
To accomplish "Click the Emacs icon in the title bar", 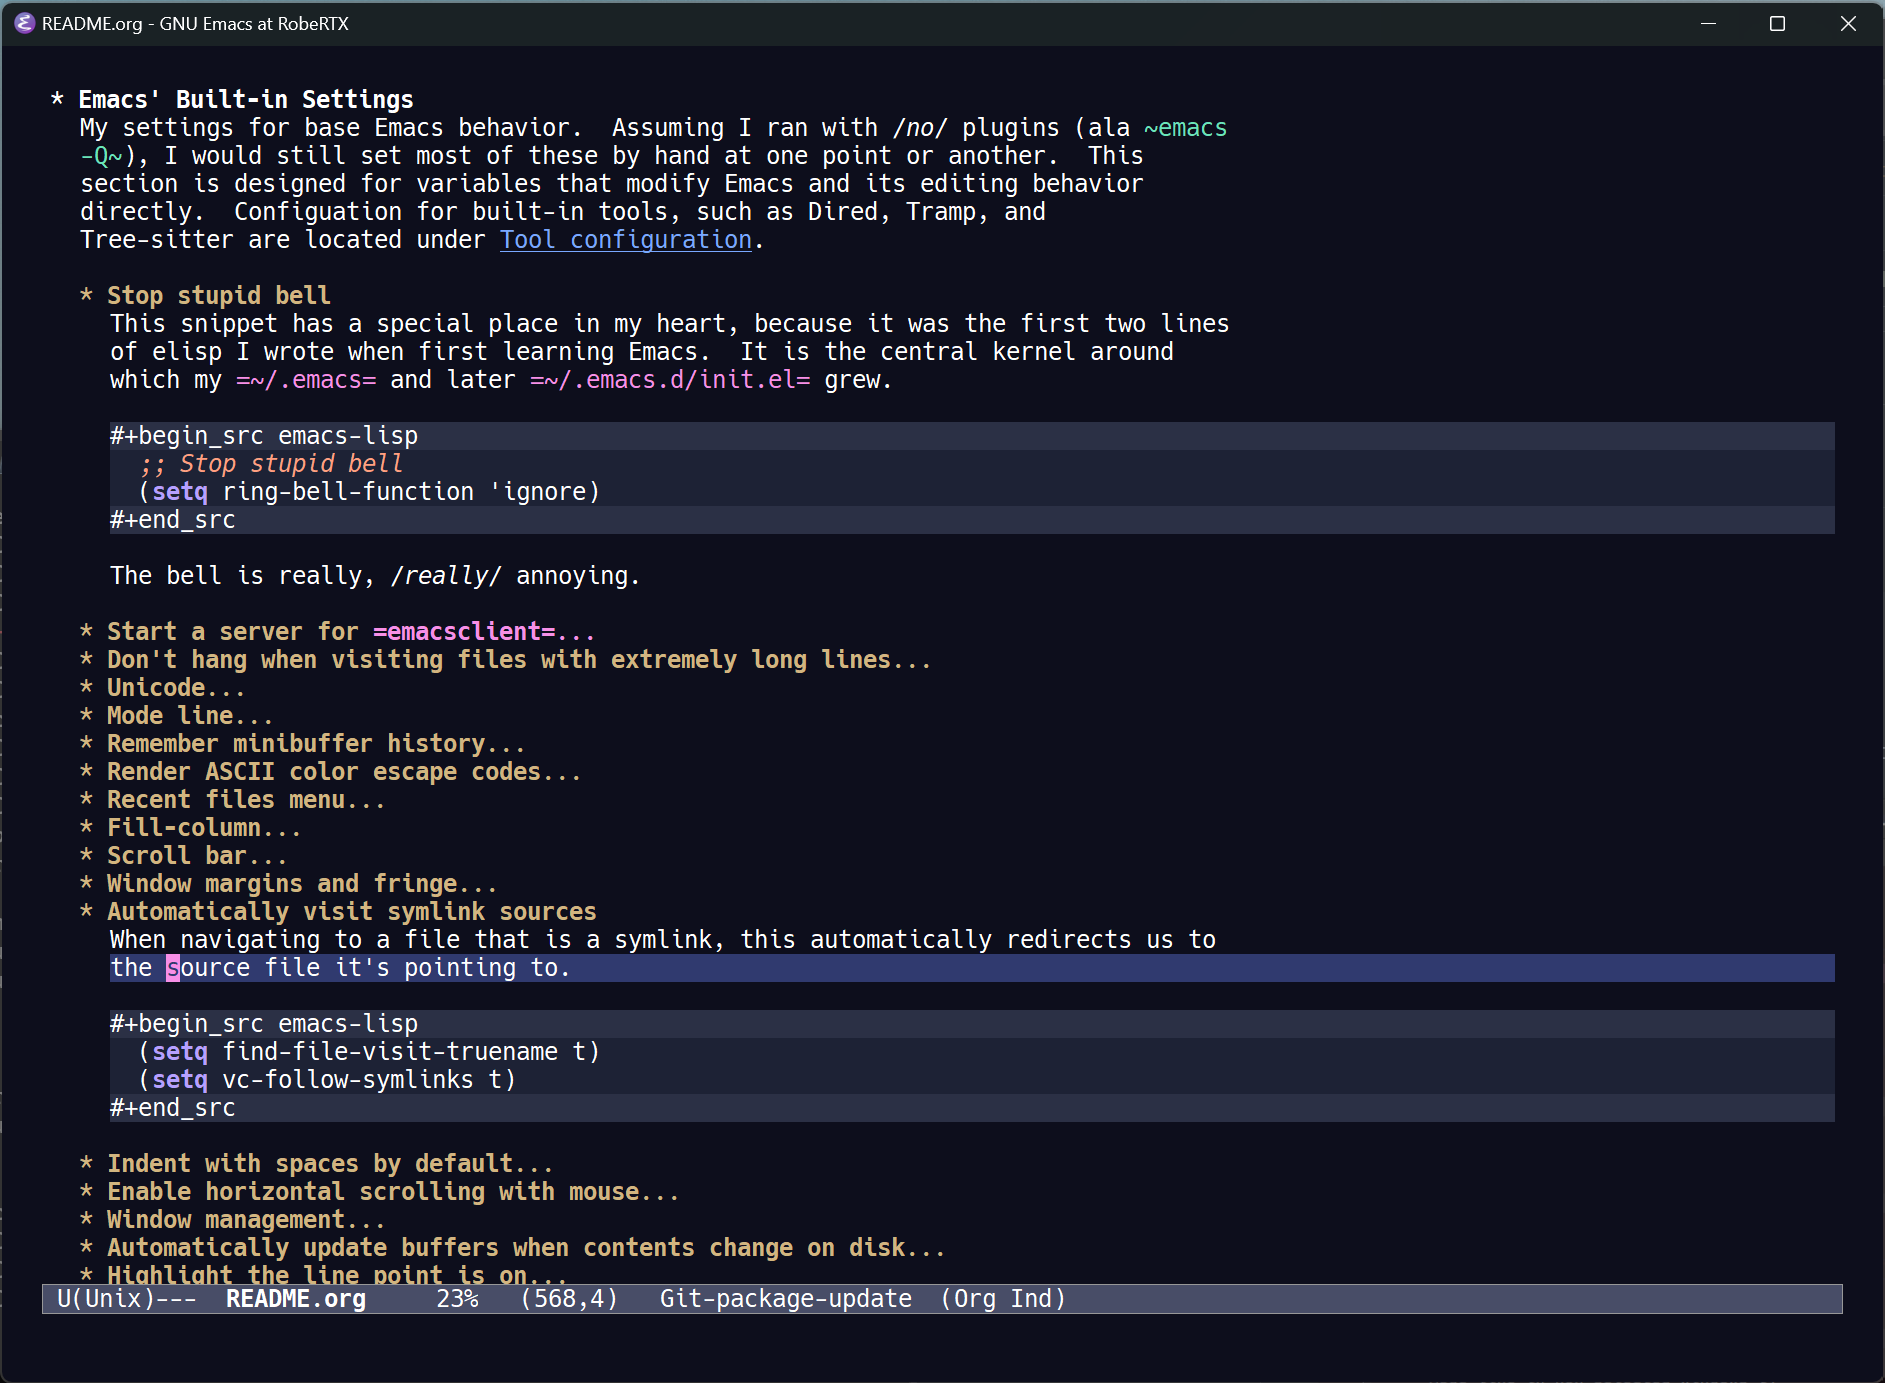I will pos(24,23).
